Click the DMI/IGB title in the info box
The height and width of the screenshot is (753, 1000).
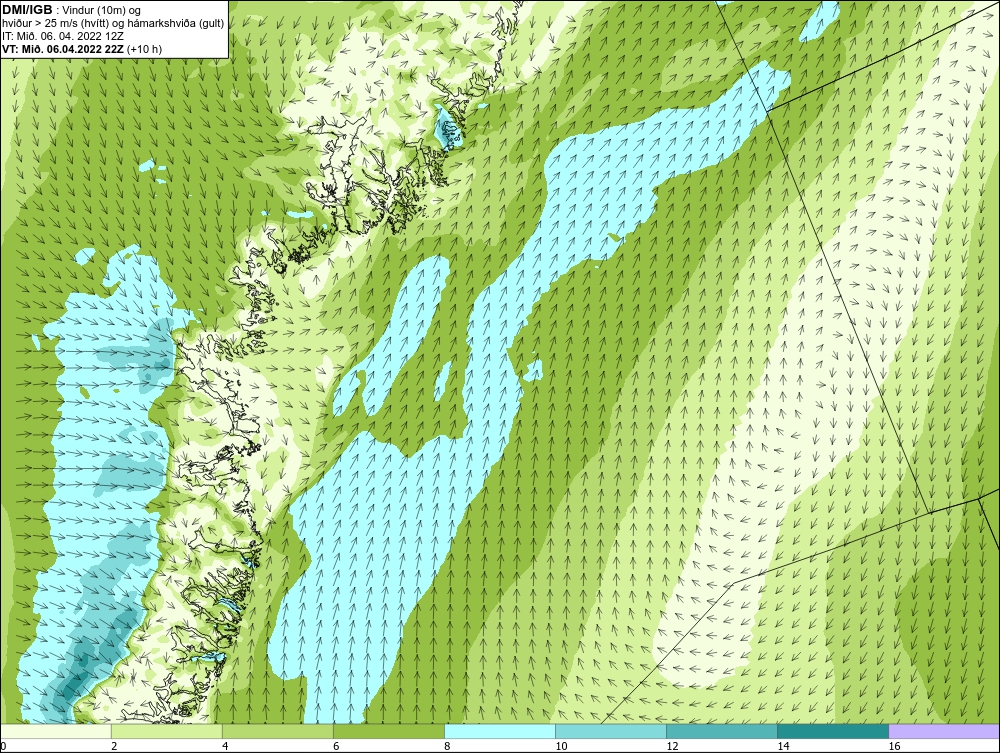[x=28, y=10]
